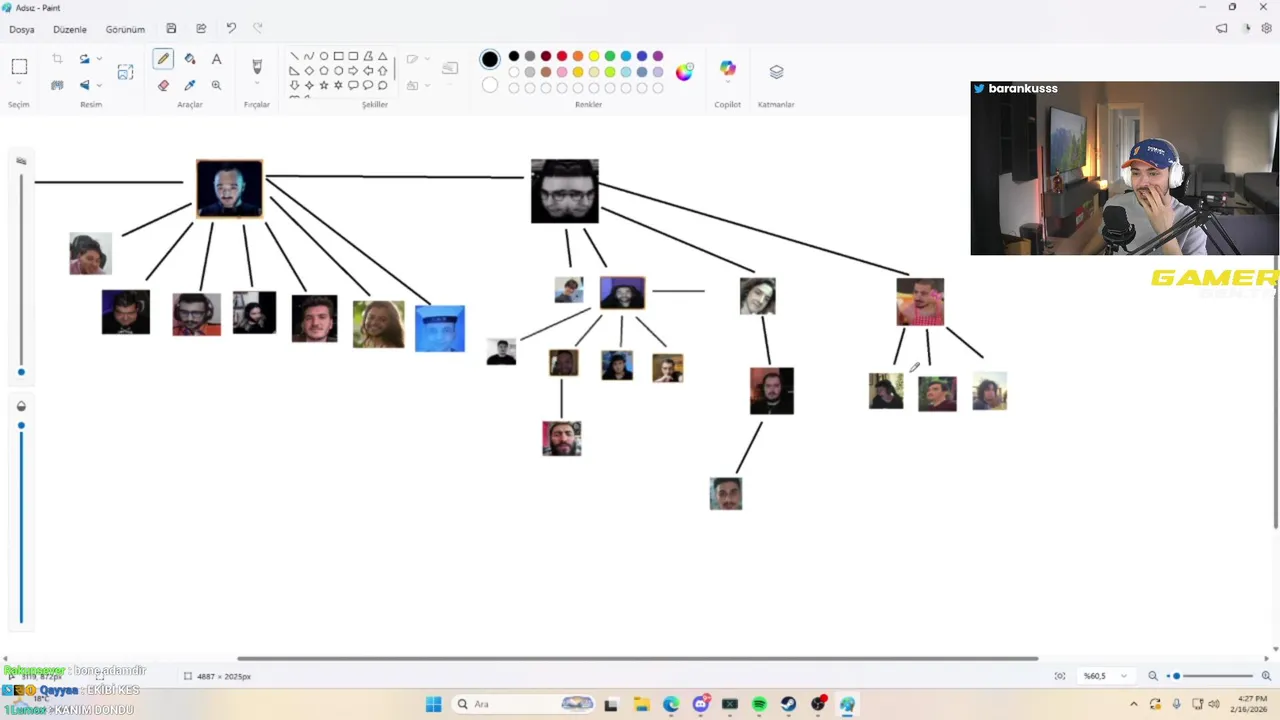Undo the last action
The width and height of the screenshot is (1280, 720).
(231, 29)
